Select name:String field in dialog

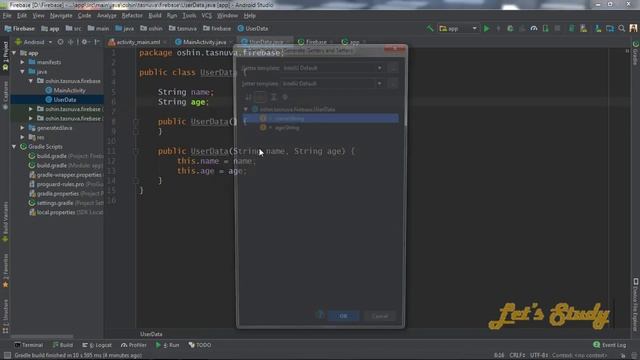(x=320, y=119)
